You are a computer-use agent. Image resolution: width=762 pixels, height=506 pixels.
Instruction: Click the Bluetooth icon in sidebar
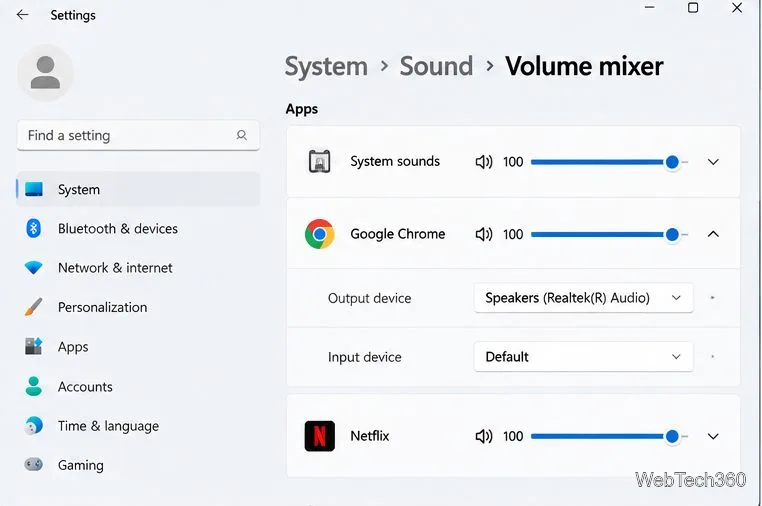click(x=34, y=228)
